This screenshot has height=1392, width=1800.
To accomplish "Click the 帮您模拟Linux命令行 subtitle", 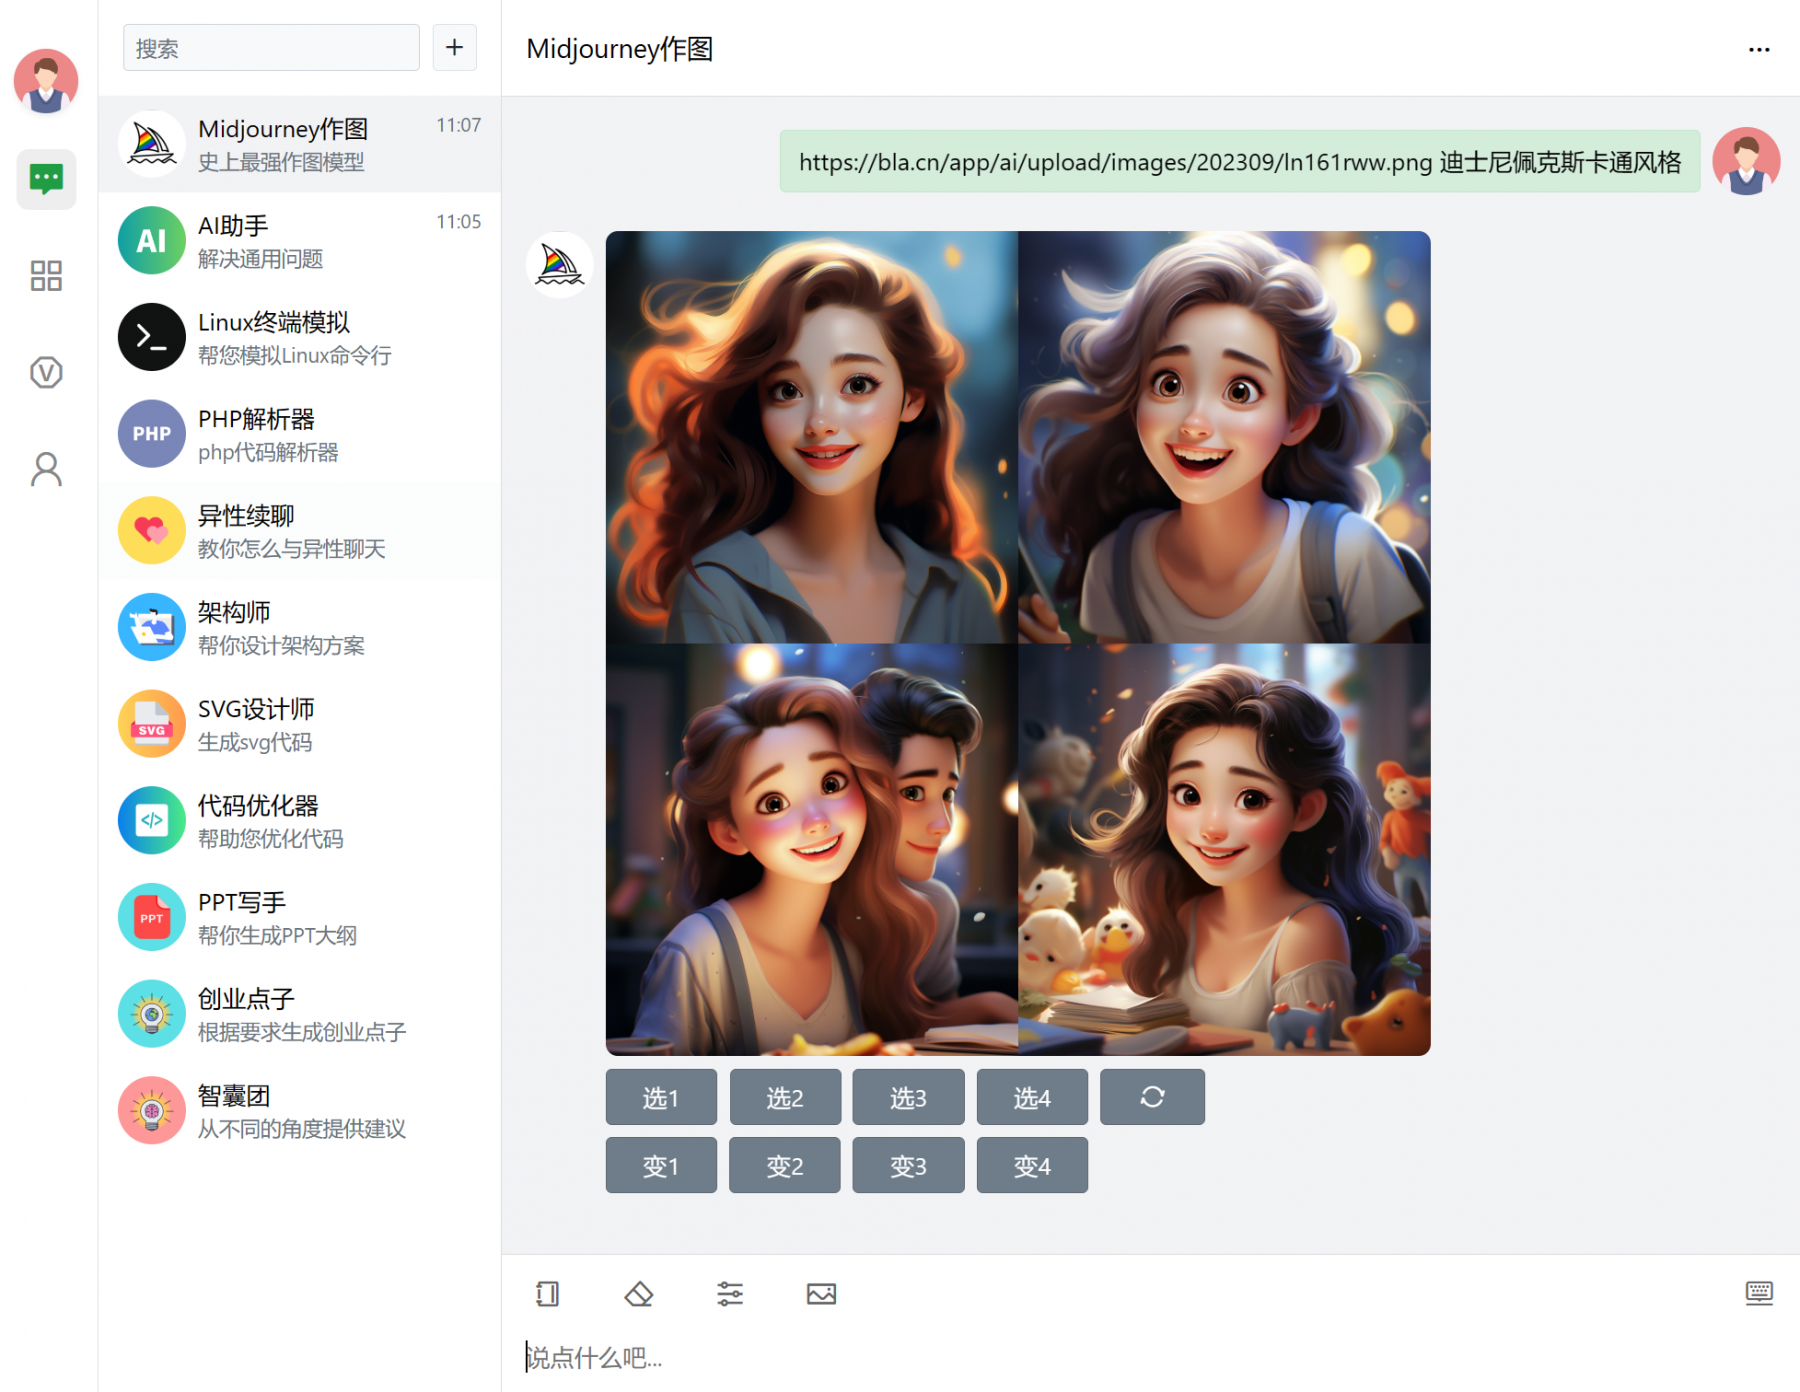I will [295, 356].
